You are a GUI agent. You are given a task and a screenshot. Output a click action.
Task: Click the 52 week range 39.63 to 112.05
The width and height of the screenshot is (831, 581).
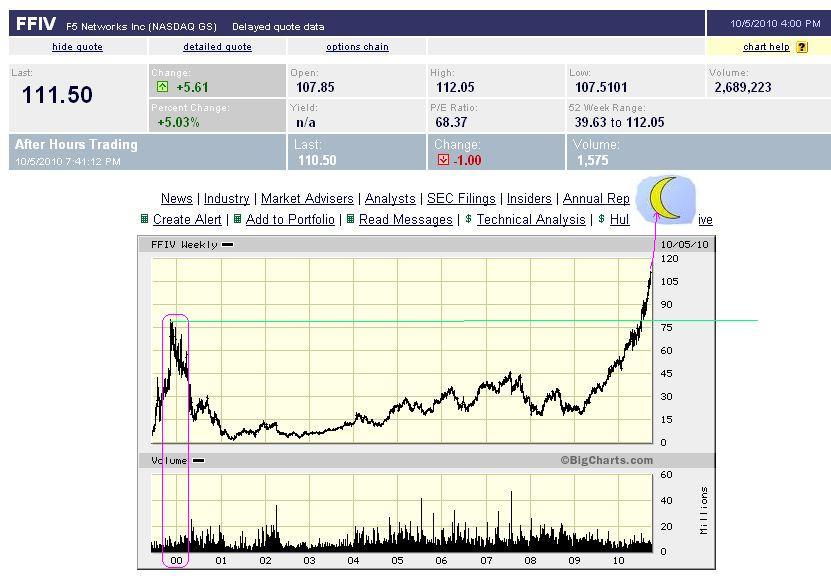[619, 122]
